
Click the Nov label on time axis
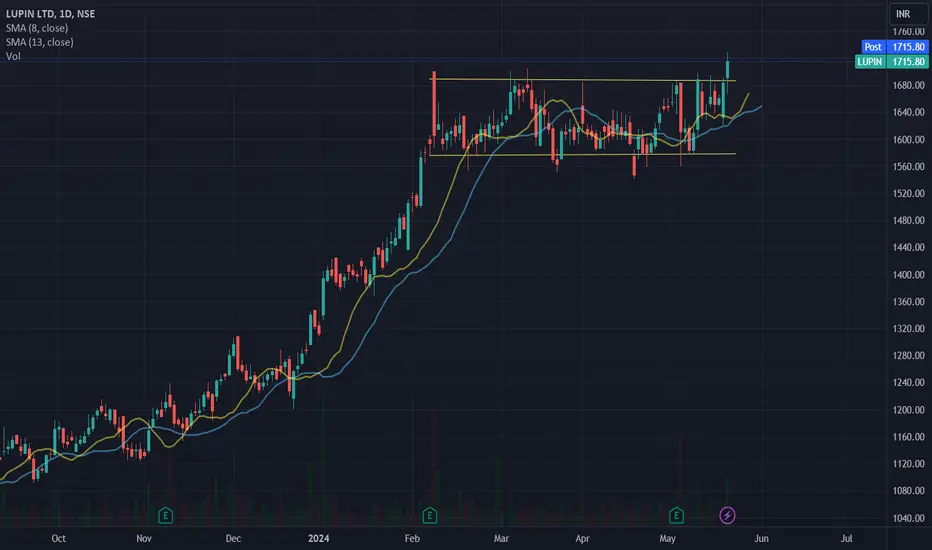pyautogui.click(x=144, y=538)
